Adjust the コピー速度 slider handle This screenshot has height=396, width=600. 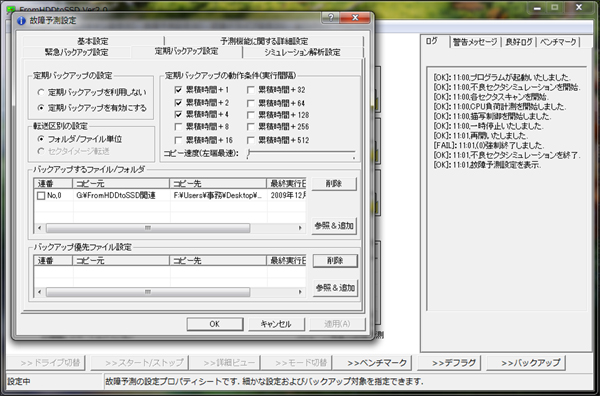(x=248, y=153)
